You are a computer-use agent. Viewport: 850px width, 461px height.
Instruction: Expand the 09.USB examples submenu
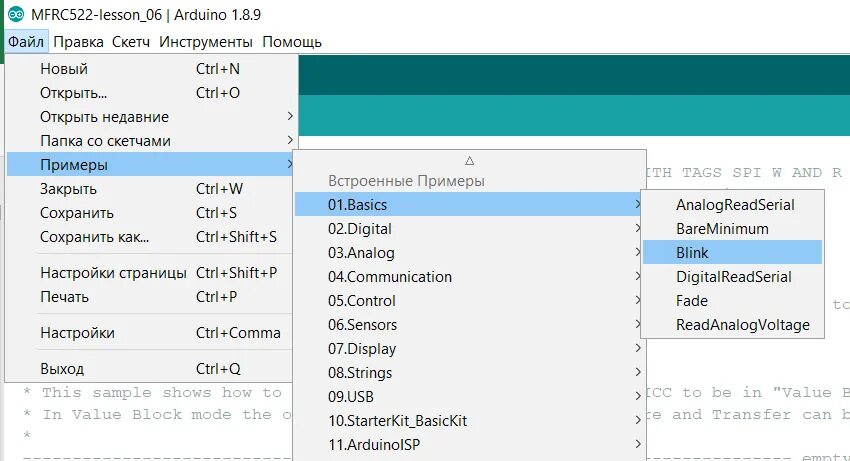[x=469, y=396]
